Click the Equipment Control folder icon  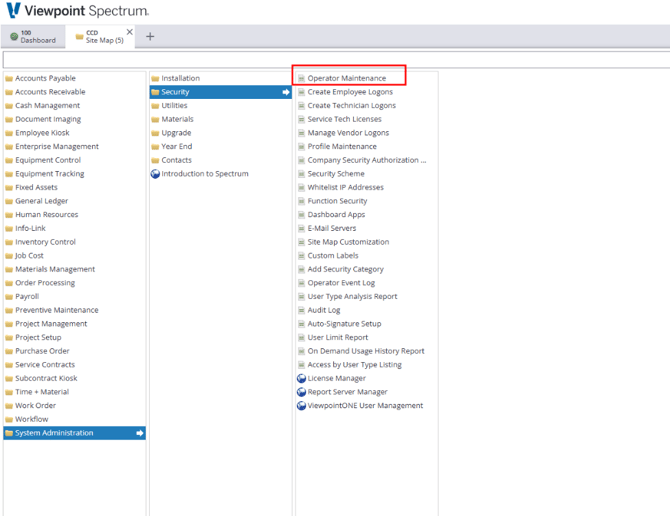click(x=9, y=161)
